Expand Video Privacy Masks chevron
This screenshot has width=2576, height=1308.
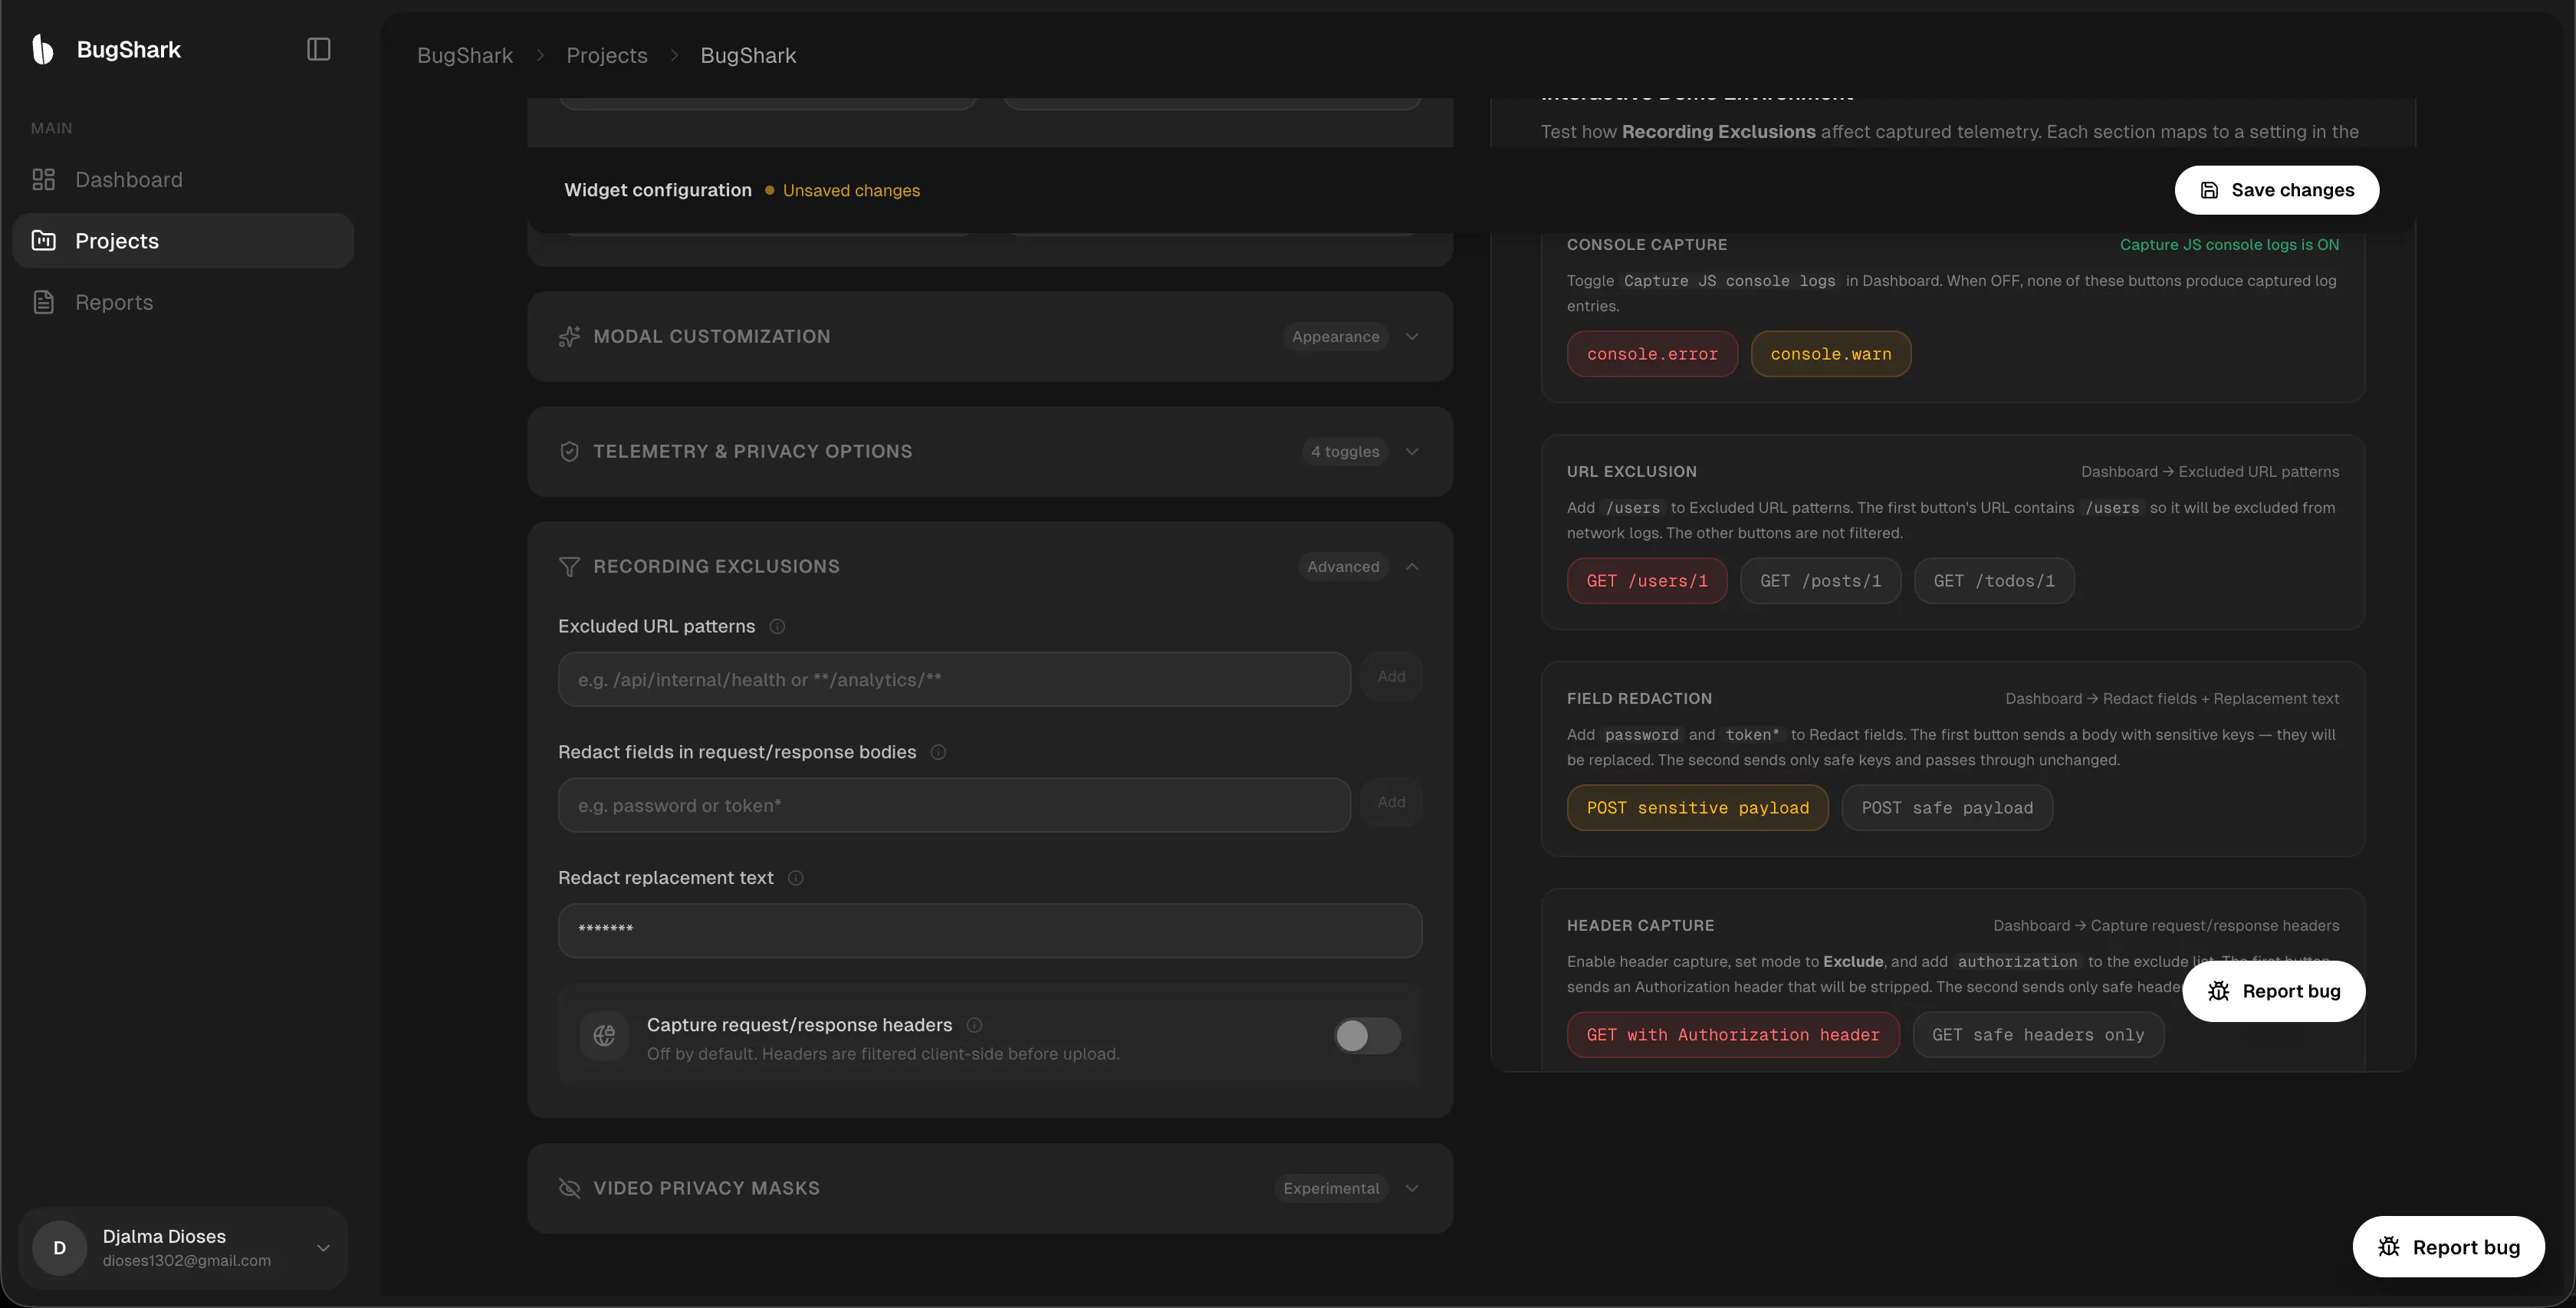coord(1412,1188)
